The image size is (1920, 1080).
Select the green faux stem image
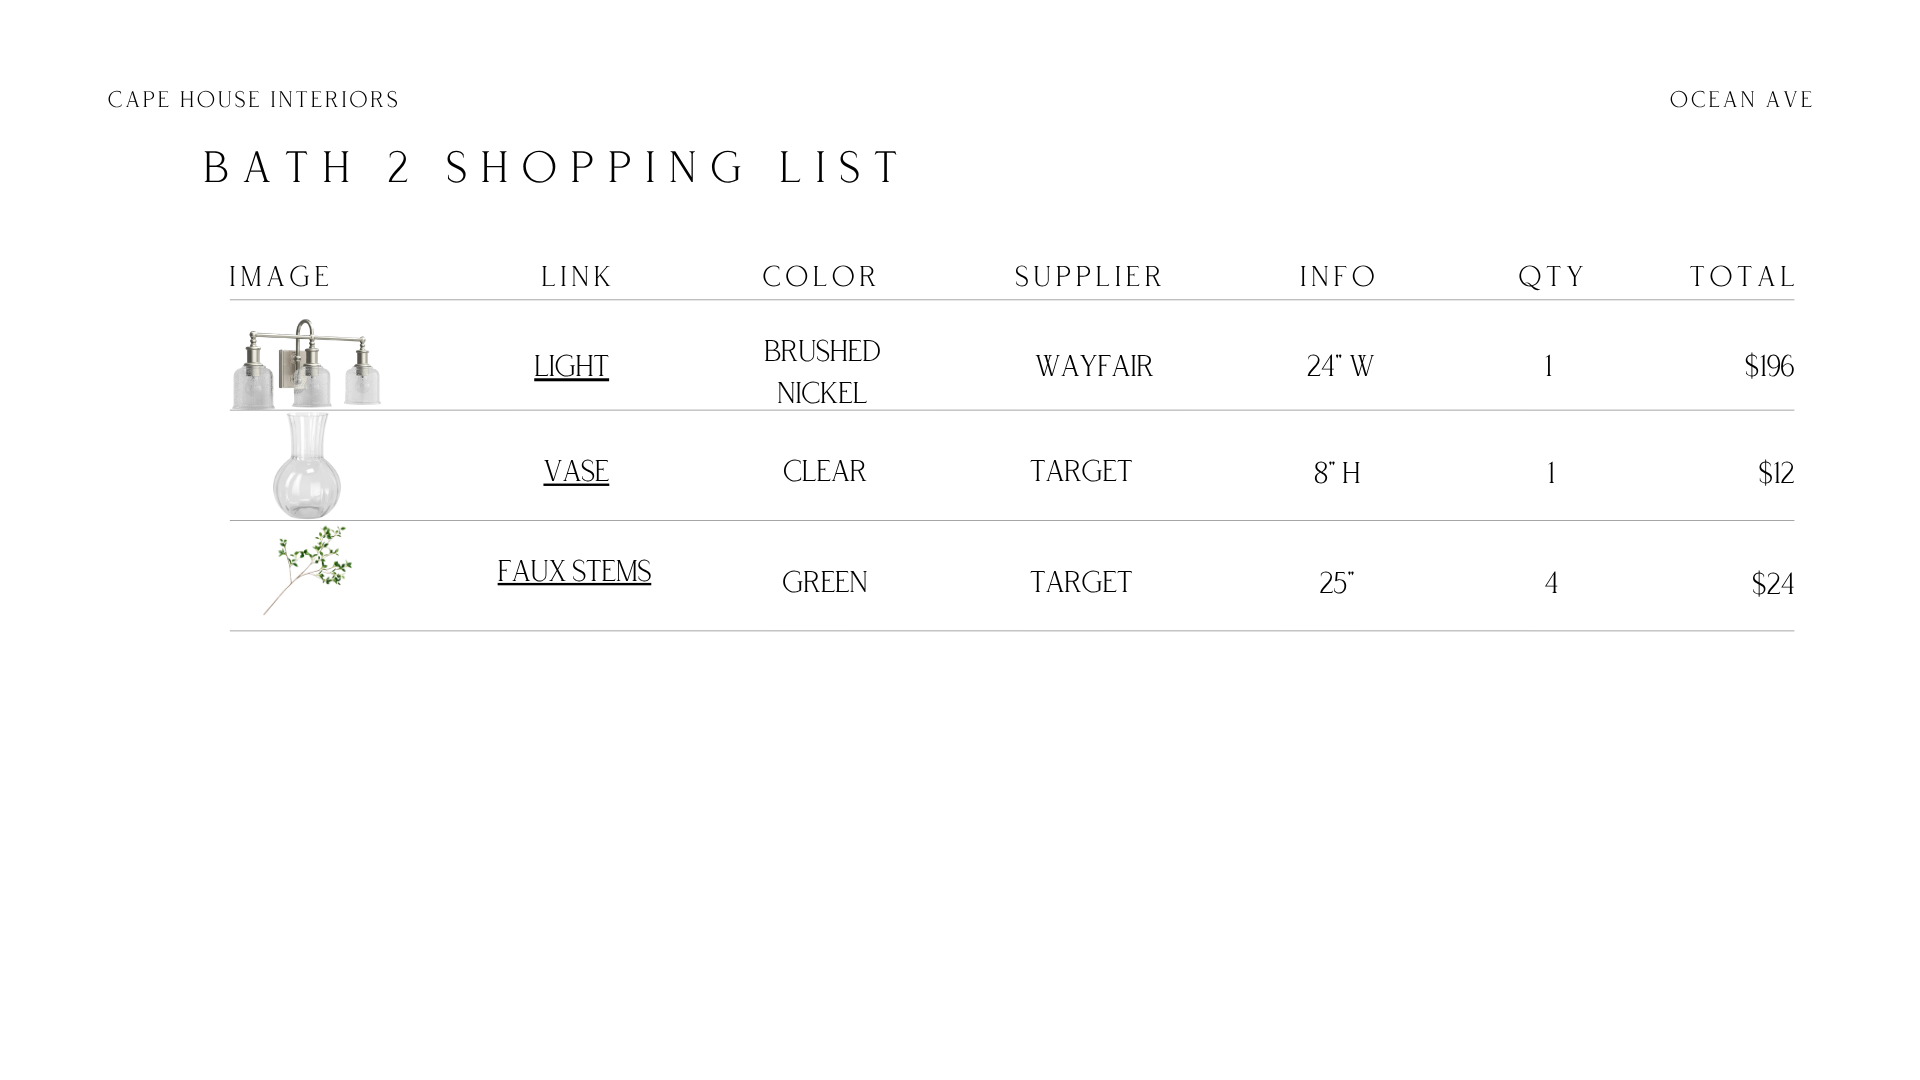308,571
